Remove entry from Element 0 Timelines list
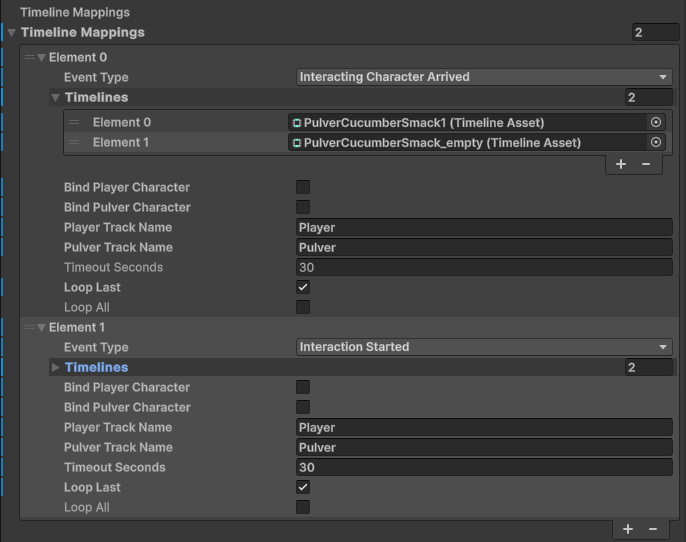This screenshot has width=686, height=542. point(646,164)
